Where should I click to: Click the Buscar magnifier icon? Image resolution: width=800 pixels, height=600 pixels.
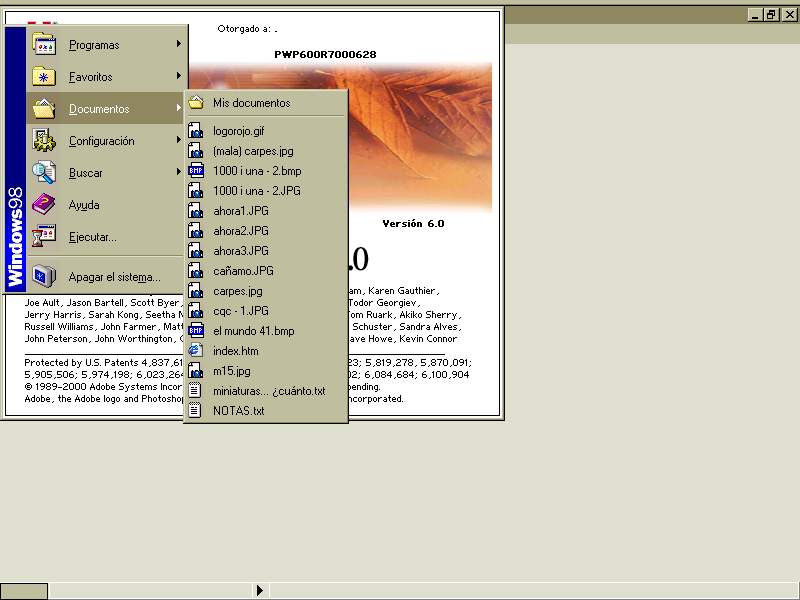pos(44,172)
